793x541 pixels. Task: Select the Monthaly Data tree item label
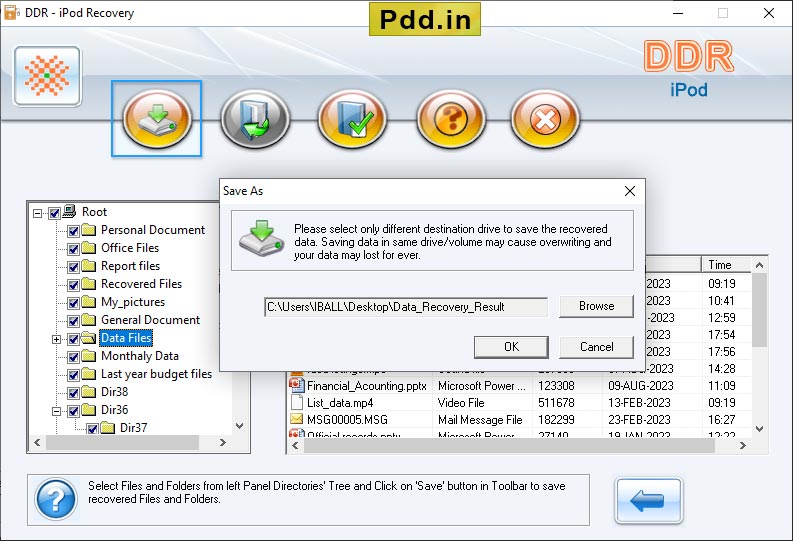pos(140,356)
